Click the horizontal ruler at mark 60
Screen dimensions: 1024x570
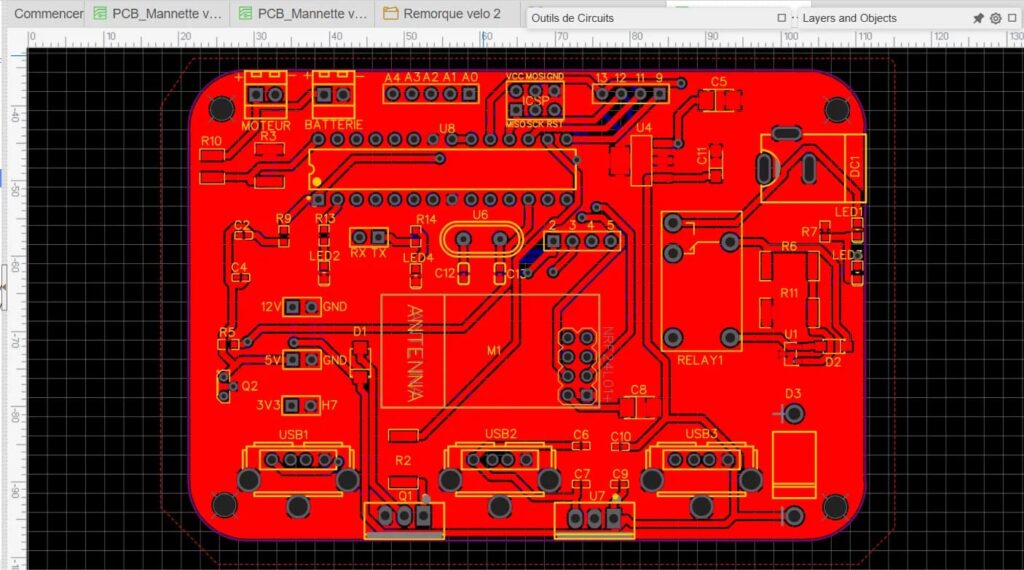click(x=487, y=37)
